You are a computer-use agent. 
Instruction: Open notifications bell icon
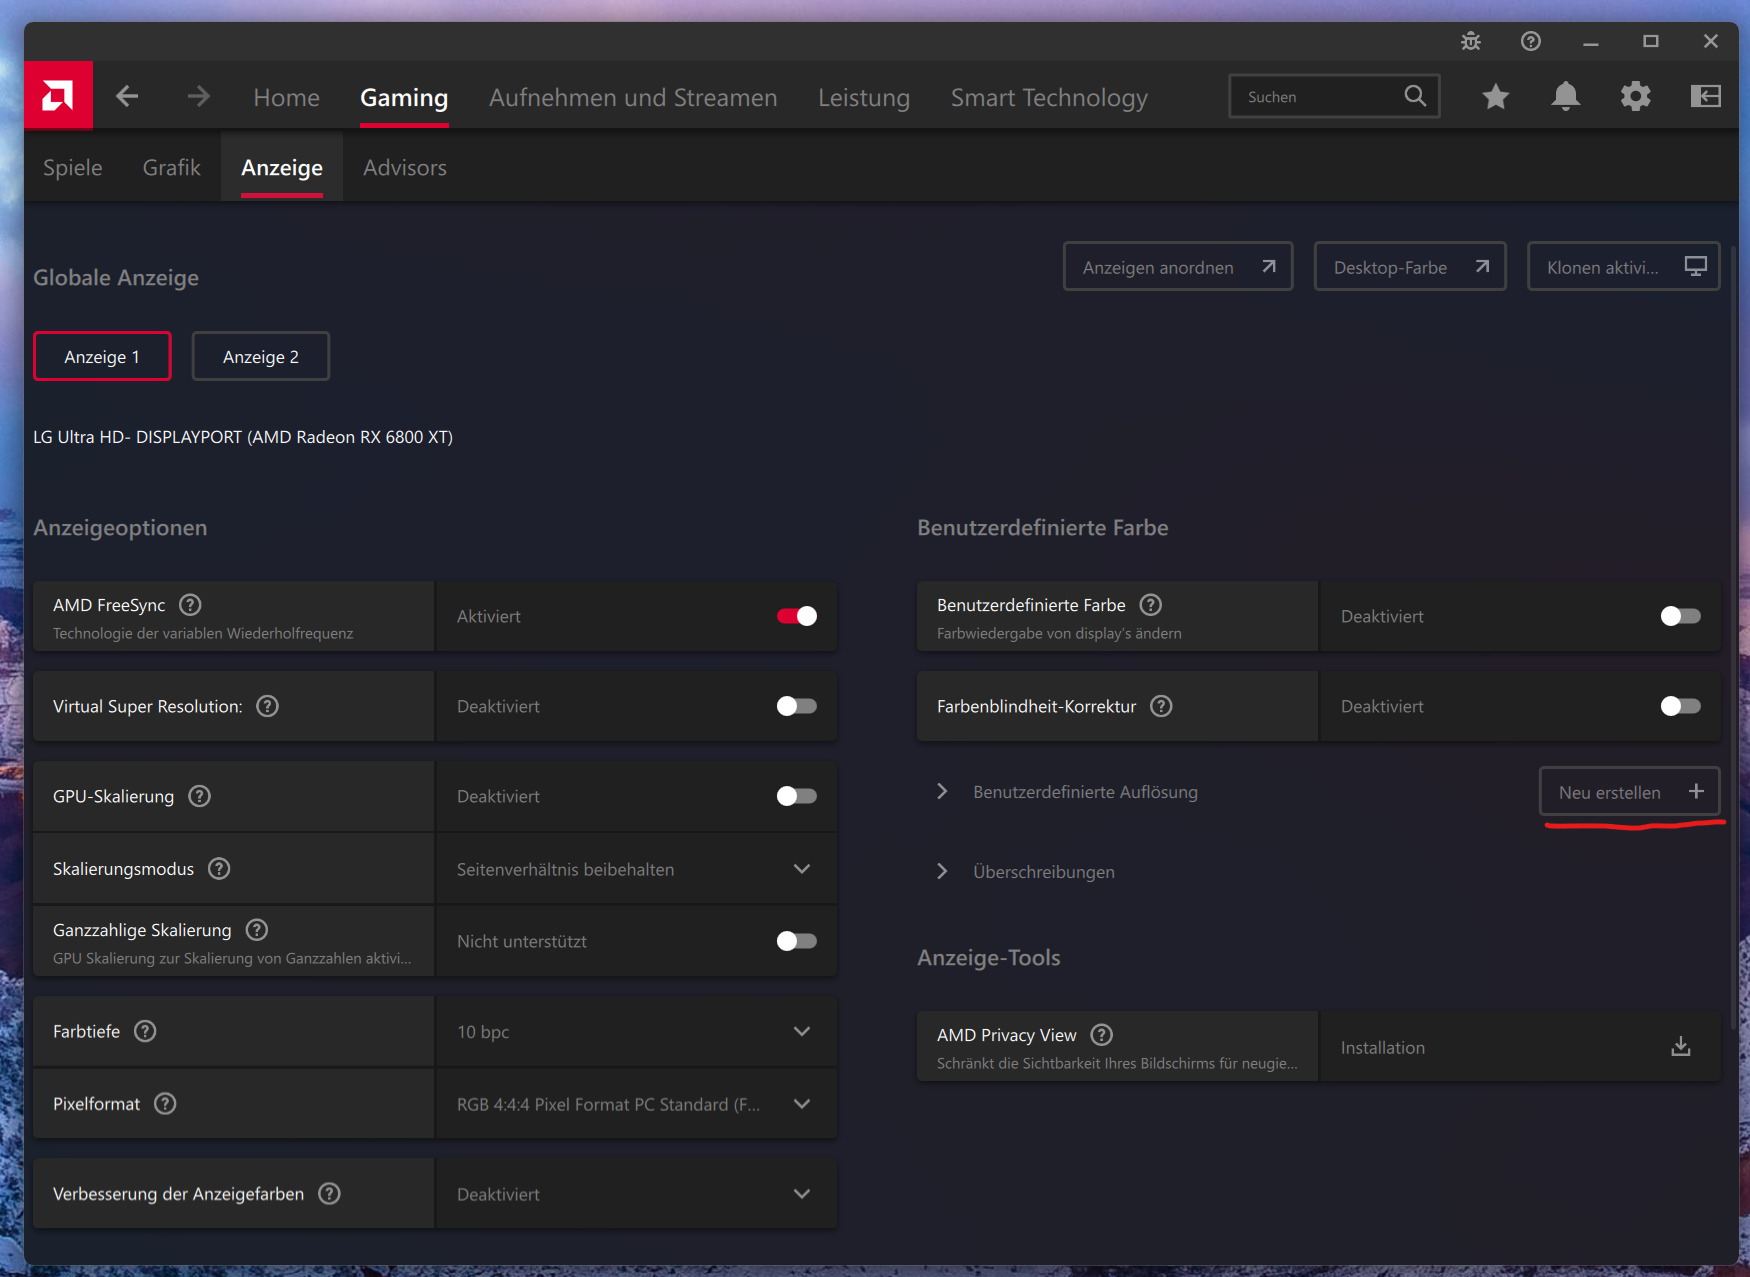pos(1565,96)
